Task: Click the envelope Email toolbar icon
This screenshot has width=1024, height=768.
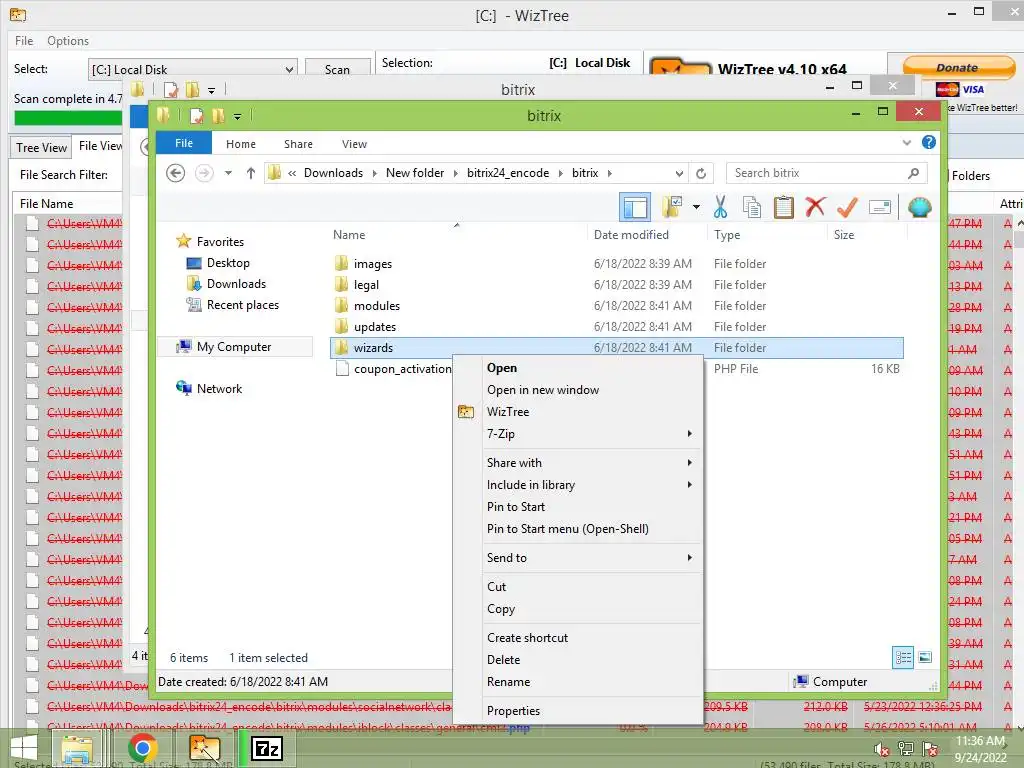Action: coord(880,208)
